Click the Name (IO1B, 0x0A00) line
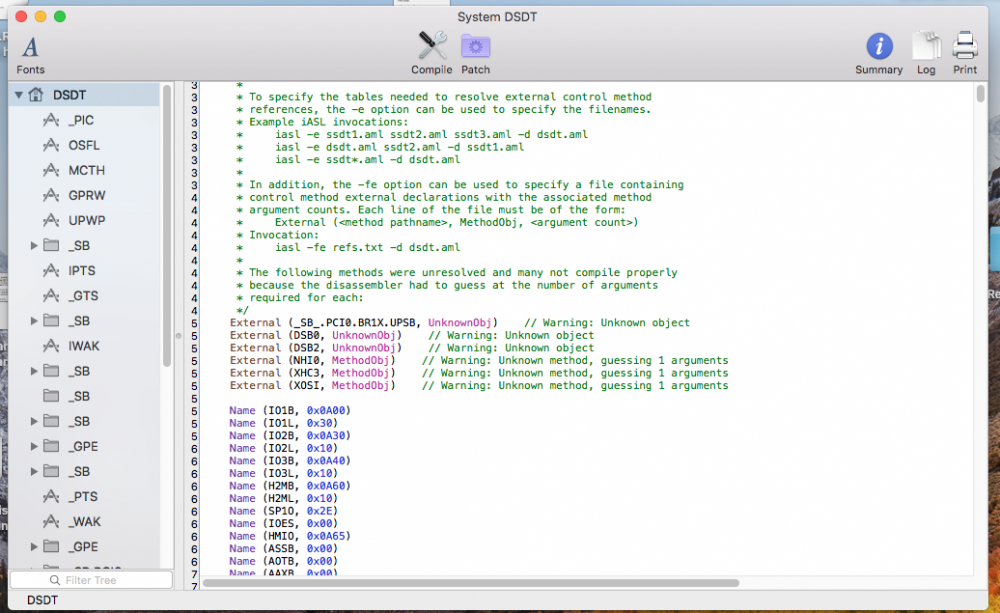This screenshot has width=1000, height=613. pos(290,410)
